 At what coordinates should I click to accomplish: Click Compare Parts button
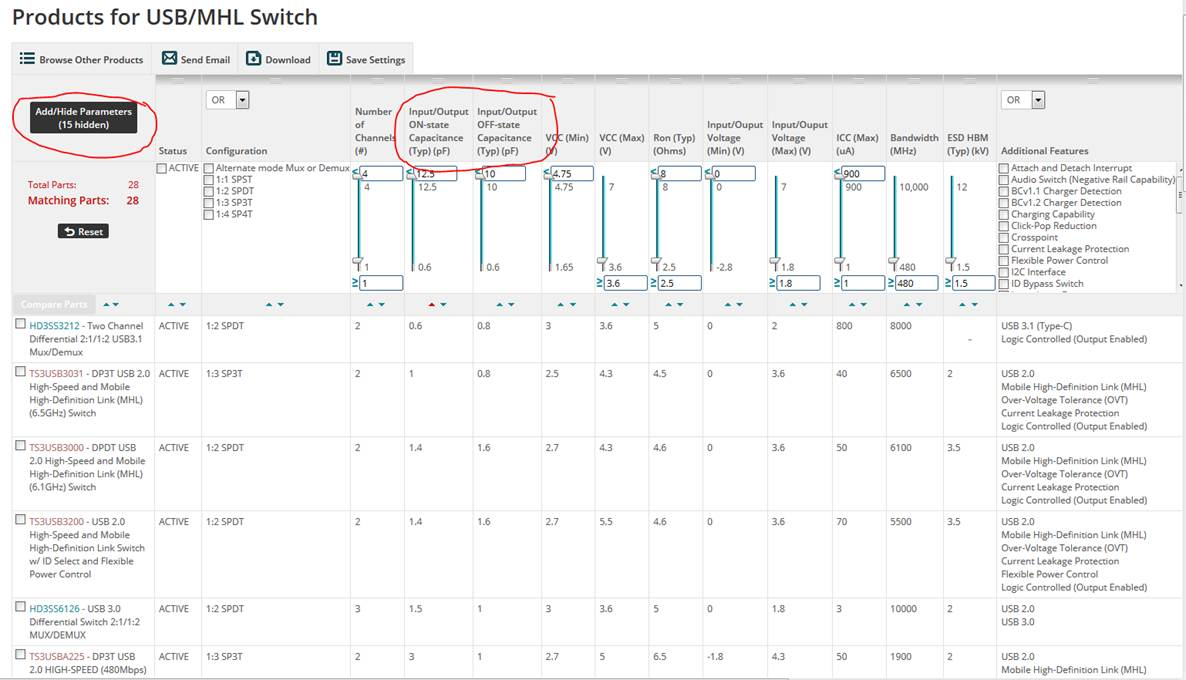[54, 304]
